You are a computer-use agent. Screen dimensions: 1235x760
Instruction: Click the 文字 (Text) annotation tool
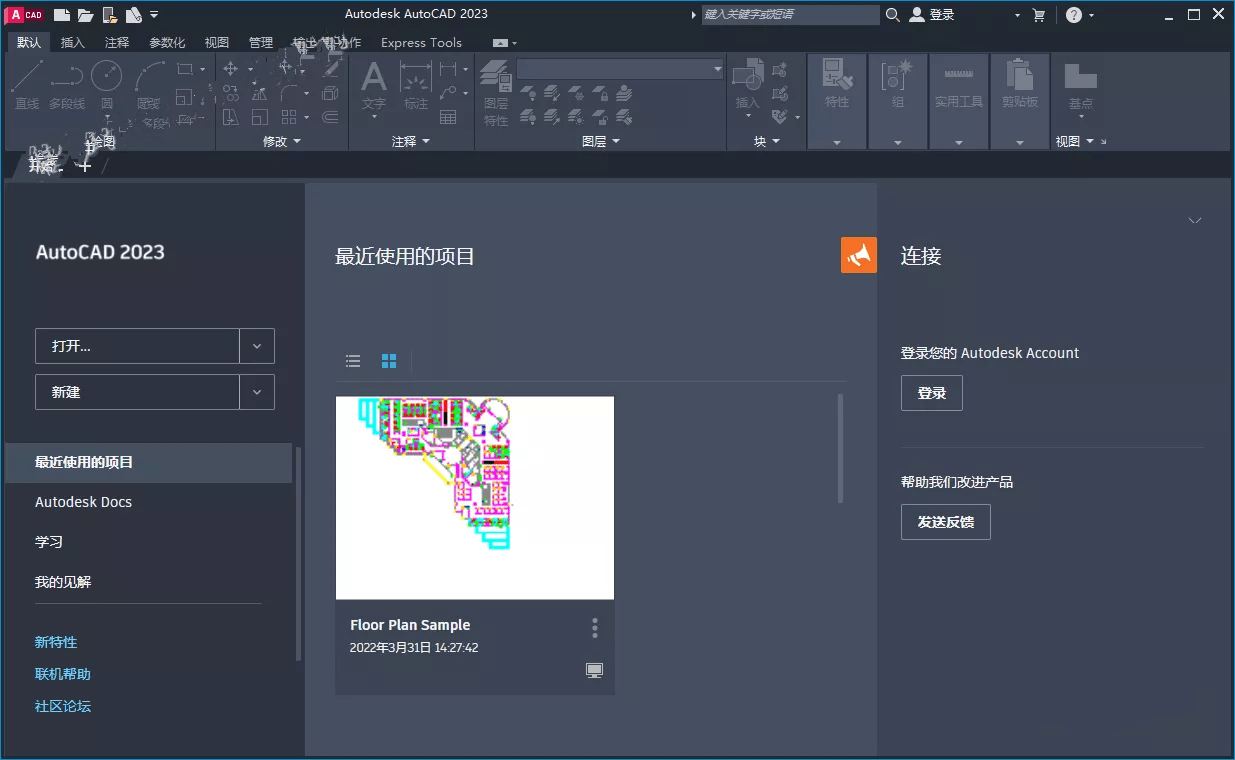tap(373, 85)
